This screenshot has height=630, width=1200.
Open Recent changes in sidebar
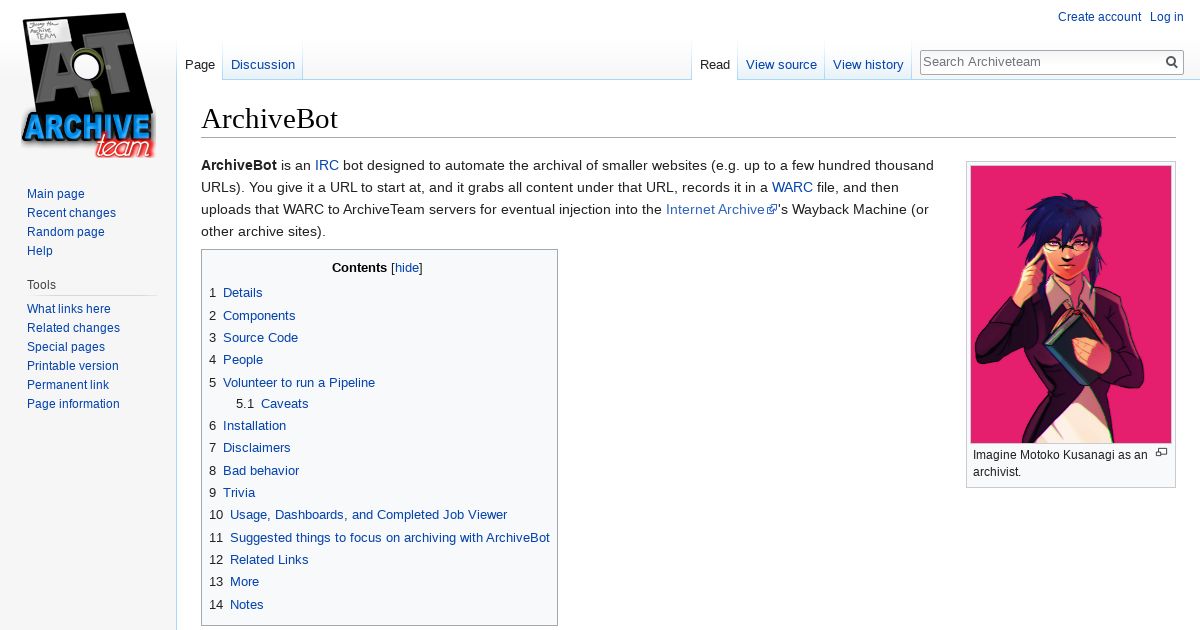[71, 213]
